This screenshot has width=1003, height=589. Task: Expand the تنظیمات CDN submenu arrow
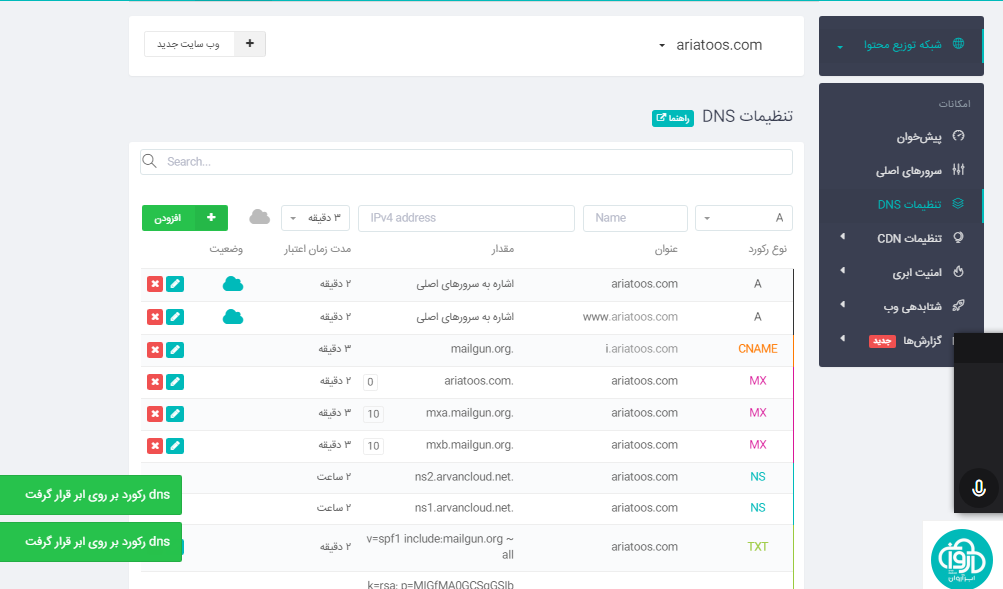coord(842,237)
